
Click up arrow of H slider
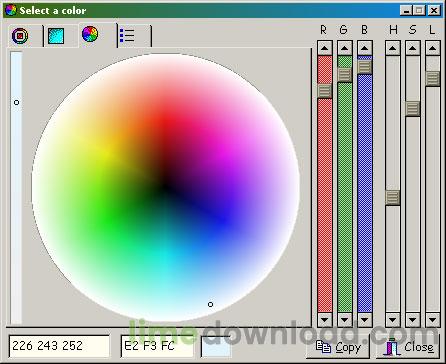pos(393,48)
